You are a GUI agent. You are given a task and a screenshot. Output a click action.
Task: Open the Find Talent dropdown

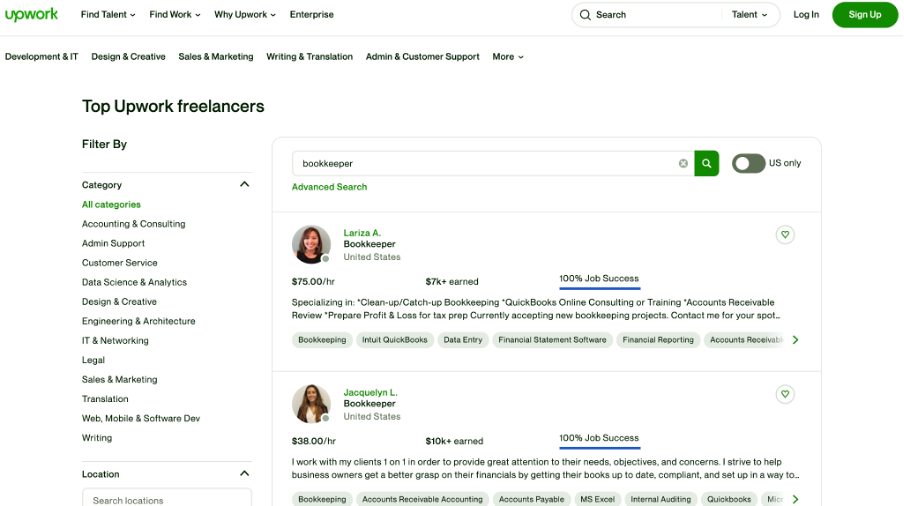(108, 14)
